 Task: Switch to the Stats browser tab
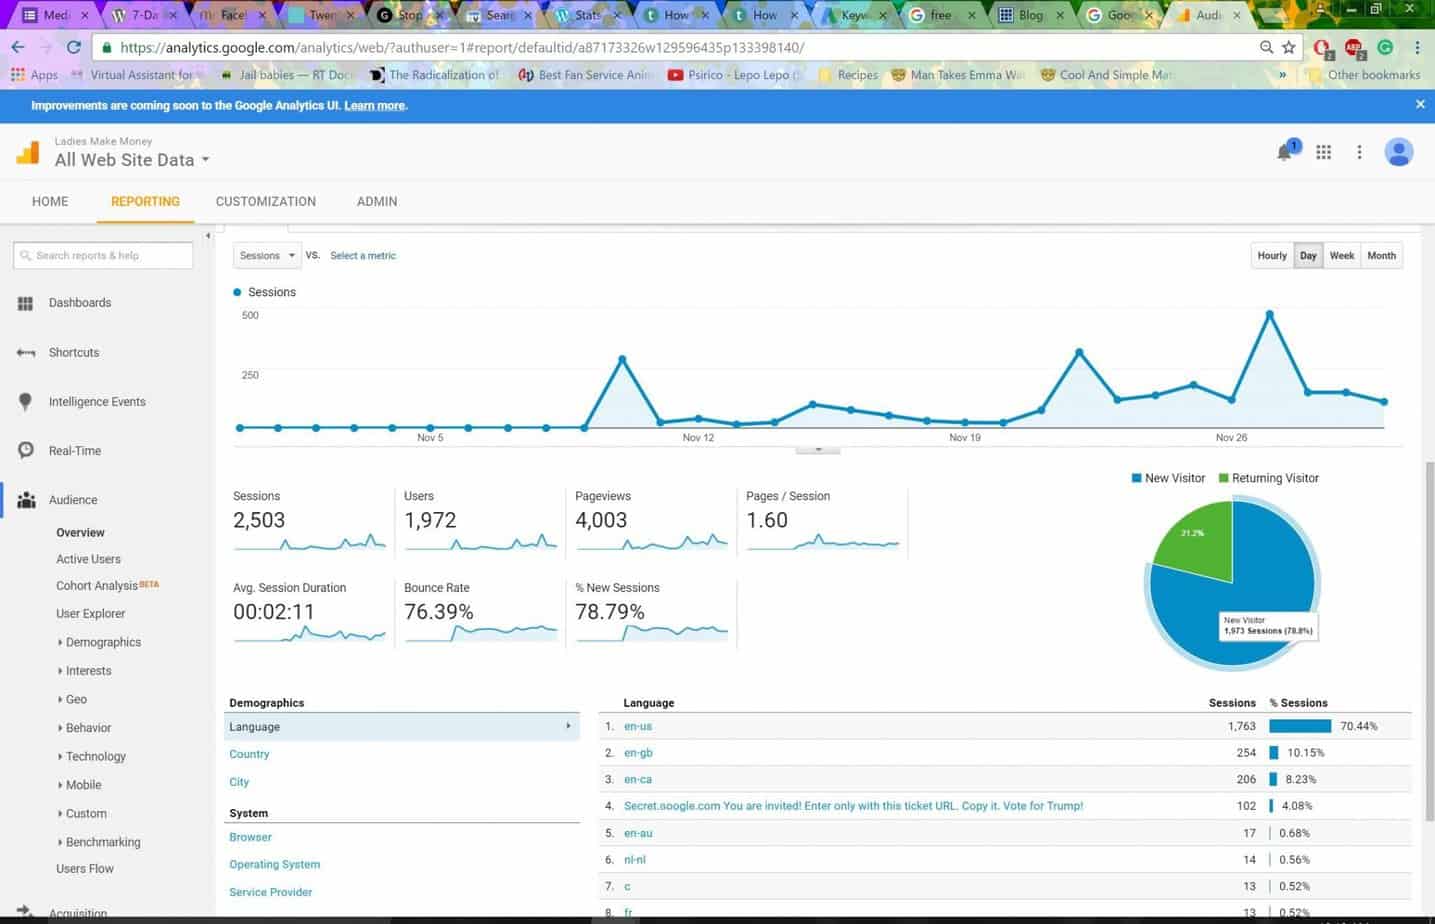tap(588, 15)
